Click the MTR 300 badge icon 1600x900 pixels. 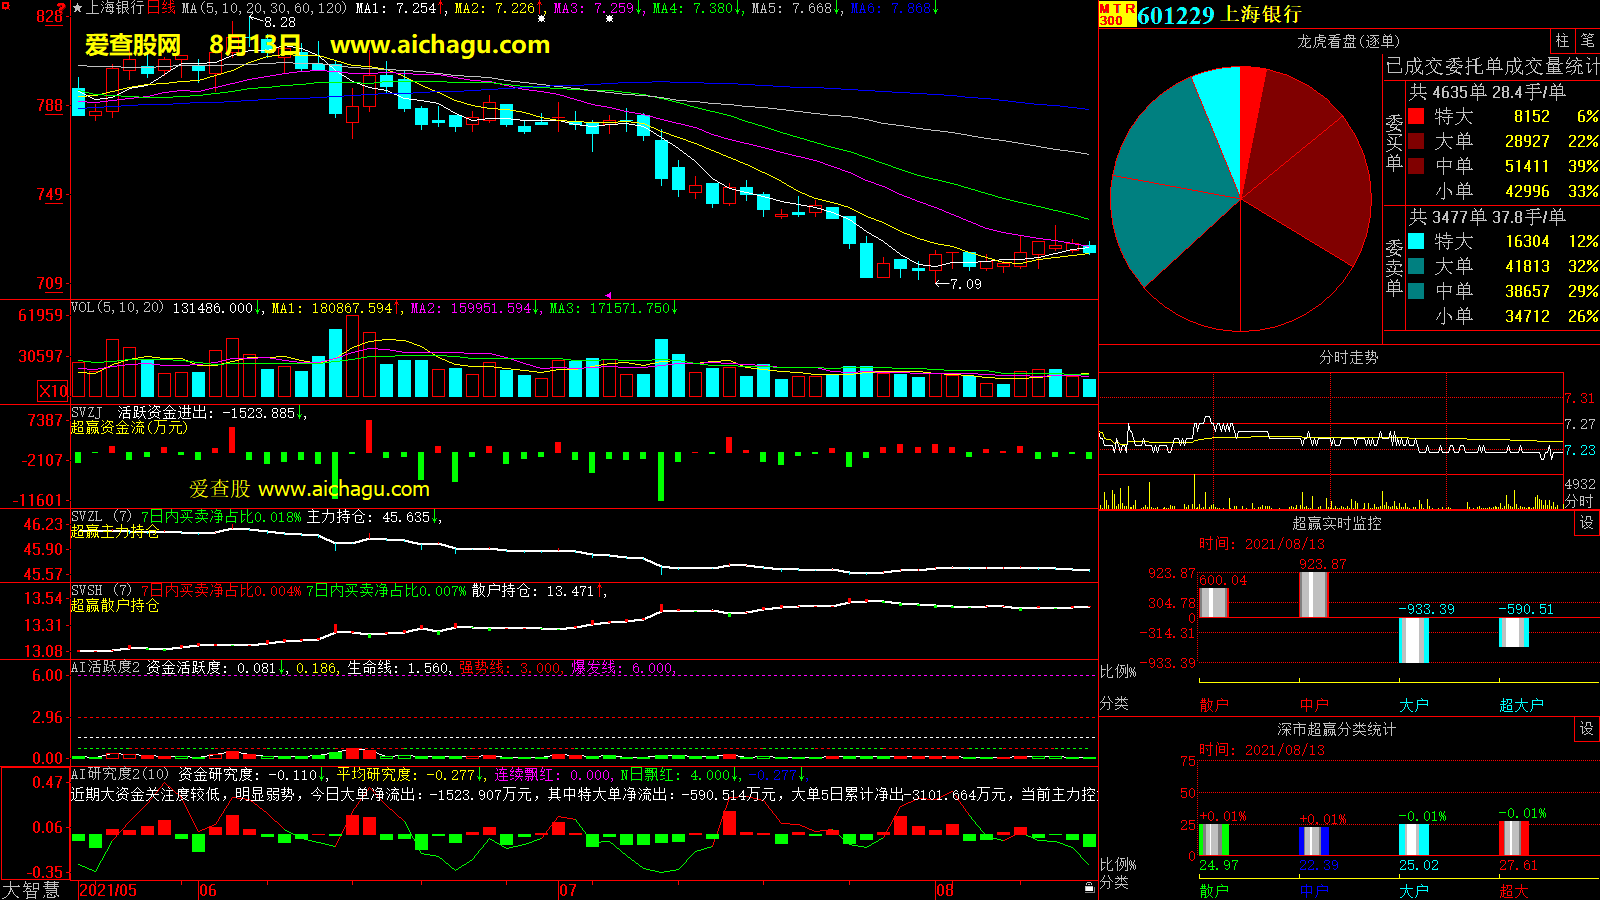coord(1117,14)
